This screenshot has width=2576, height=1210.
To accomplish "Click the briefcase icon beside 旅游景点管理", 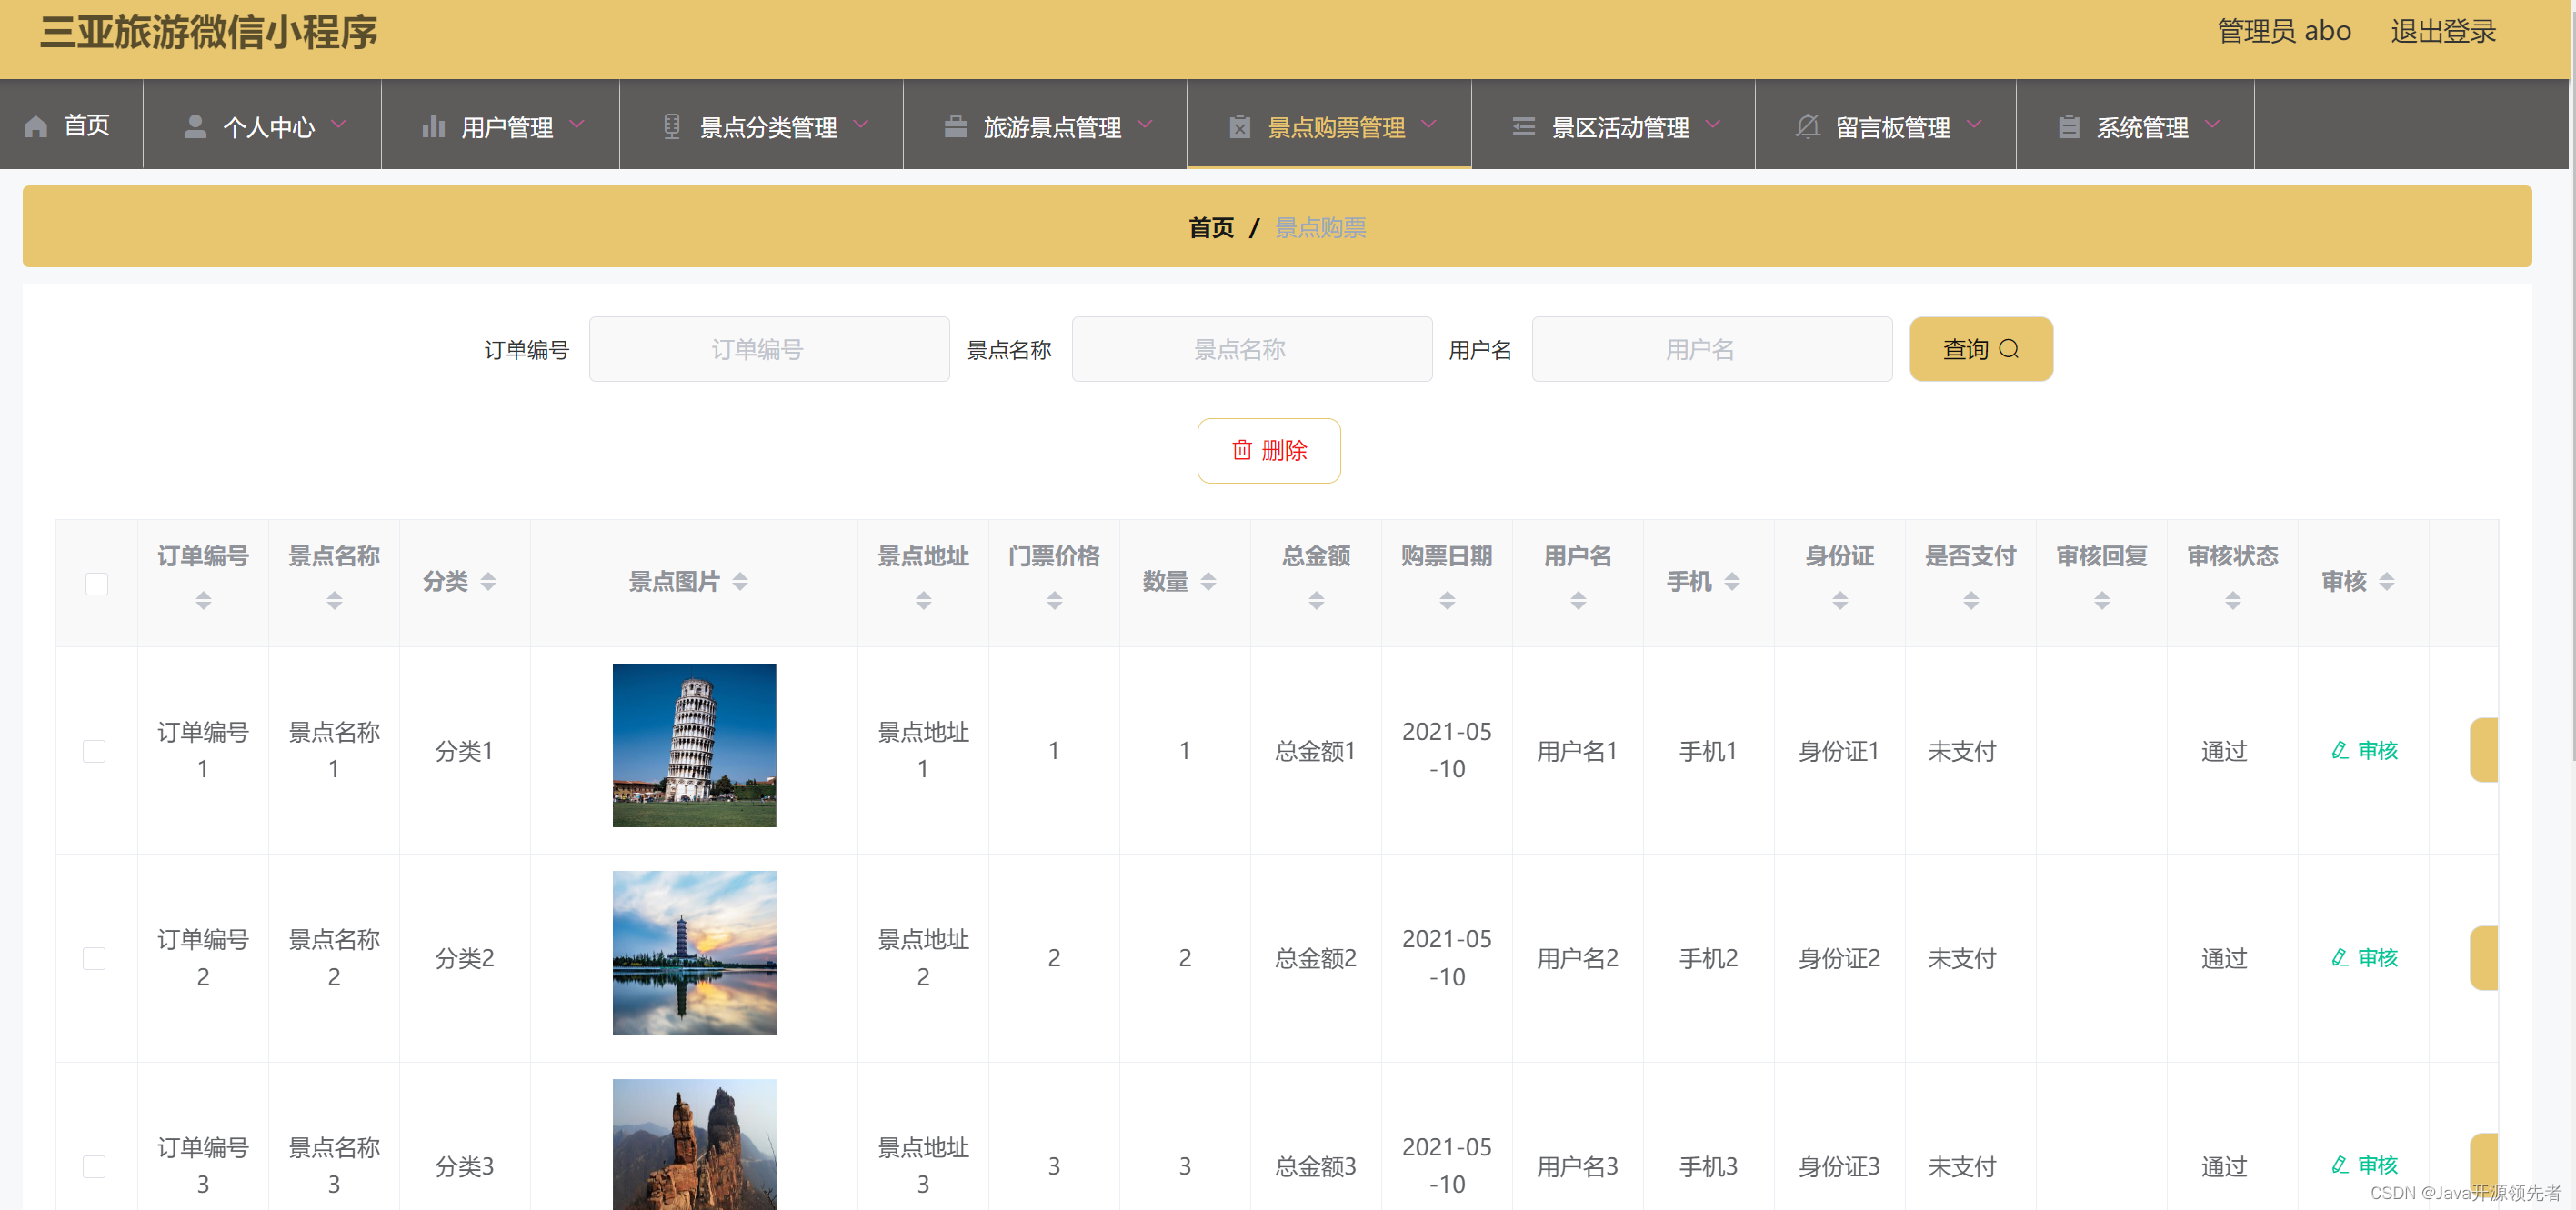I will tap(955, 126).
